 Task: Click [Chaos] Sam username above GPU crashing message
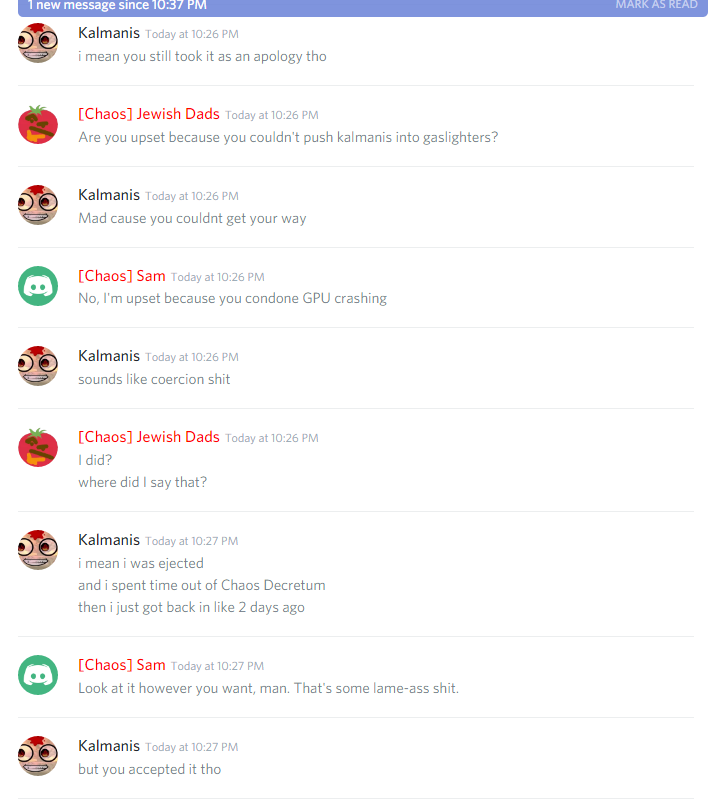pos(122,276)
